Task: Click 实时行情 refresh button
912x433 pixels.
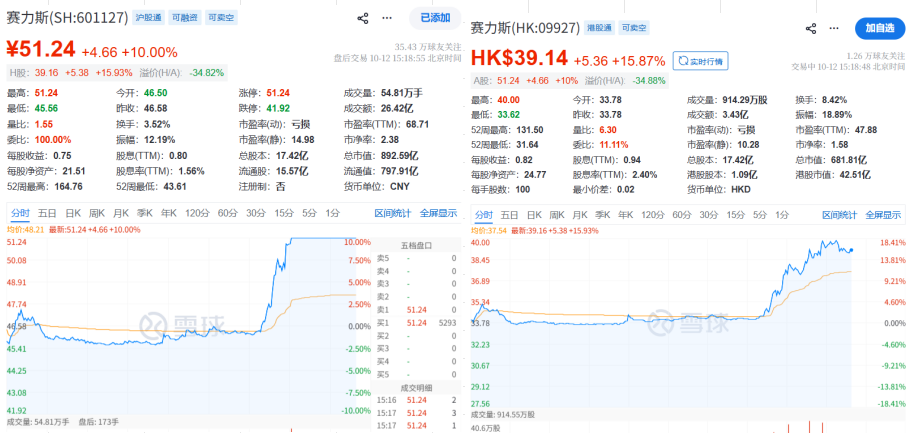Action: (700, 61)
